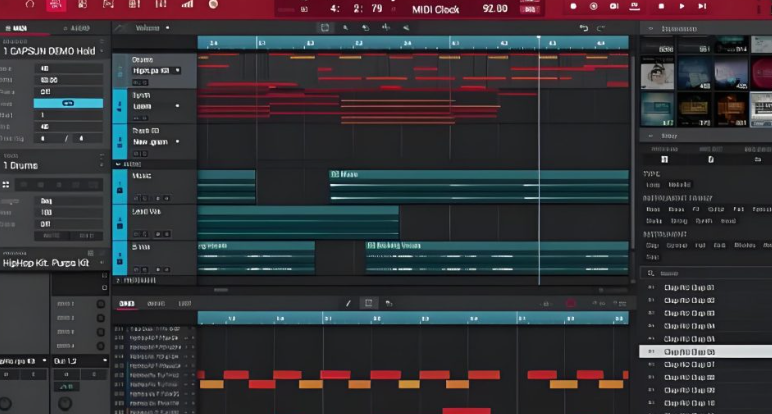Screen dimensions: 772x414
Task: Click the red icon in lower editor toolbar
Action: 571,303
